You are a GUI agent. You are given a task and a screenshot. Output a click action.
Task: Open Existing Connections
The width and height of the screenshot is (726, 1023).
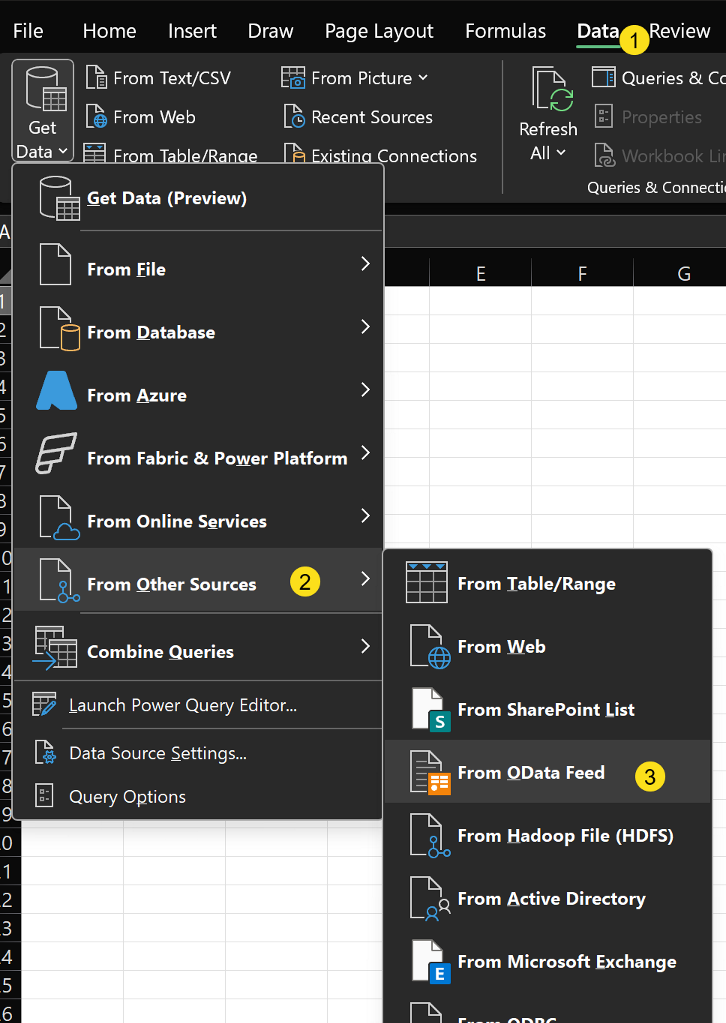tap(380, 155)
